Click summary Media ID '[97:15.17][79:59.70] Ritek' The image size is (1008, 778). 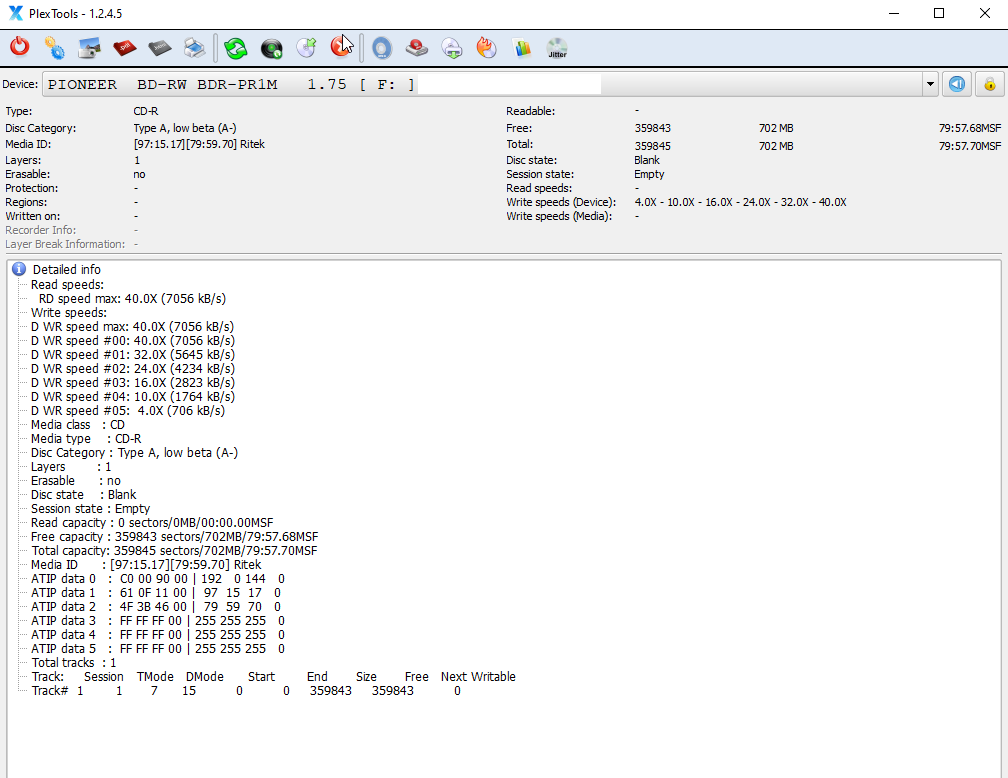coord(199,145)
